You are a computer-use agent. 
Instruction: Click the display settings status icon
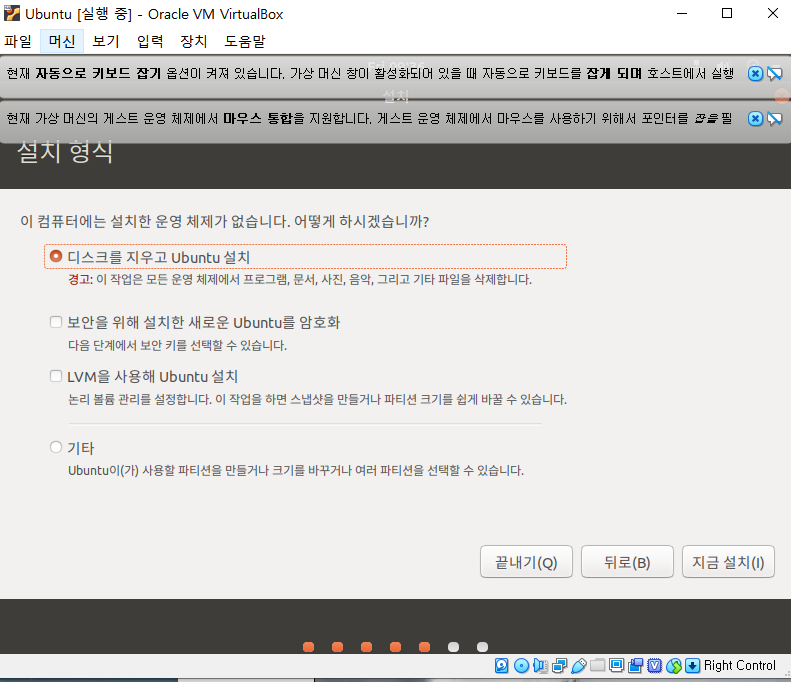pos(616,665)
